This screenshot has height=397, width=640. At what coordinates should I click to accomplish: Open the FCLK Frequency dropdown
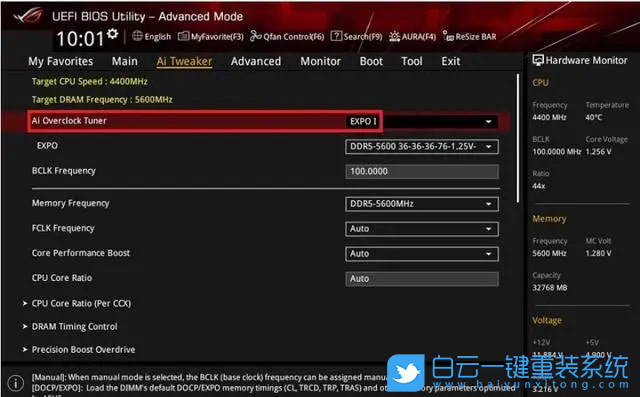pyautogui.click(x=422, y=229)
